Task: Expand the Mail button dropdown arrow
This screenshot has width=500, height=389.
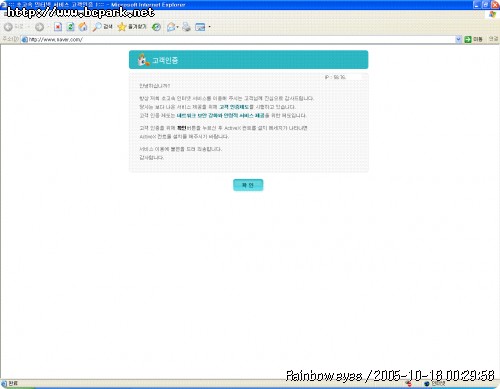Action: (178, 27)
